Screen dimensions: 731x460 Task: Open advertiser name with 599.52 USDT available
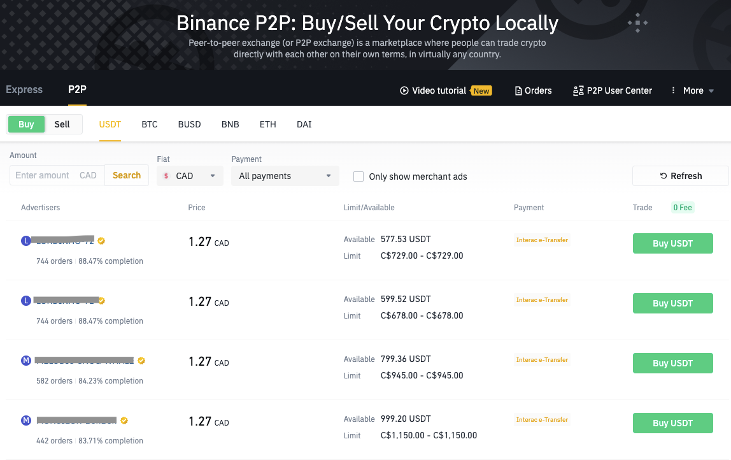[65, 300]
